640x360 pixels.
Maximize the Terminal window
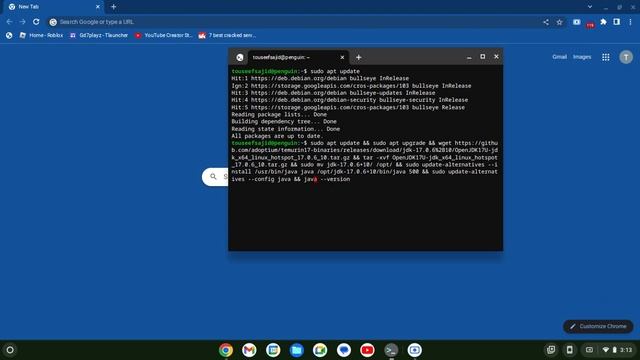pyautogui.click(x=482, y=57)
